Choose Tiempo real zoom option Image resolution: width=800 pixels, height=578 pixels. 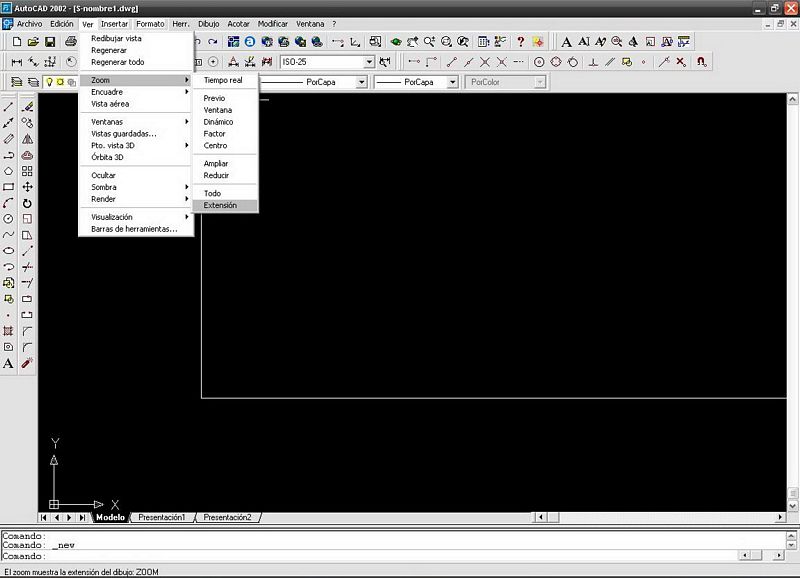pos(225,80)
